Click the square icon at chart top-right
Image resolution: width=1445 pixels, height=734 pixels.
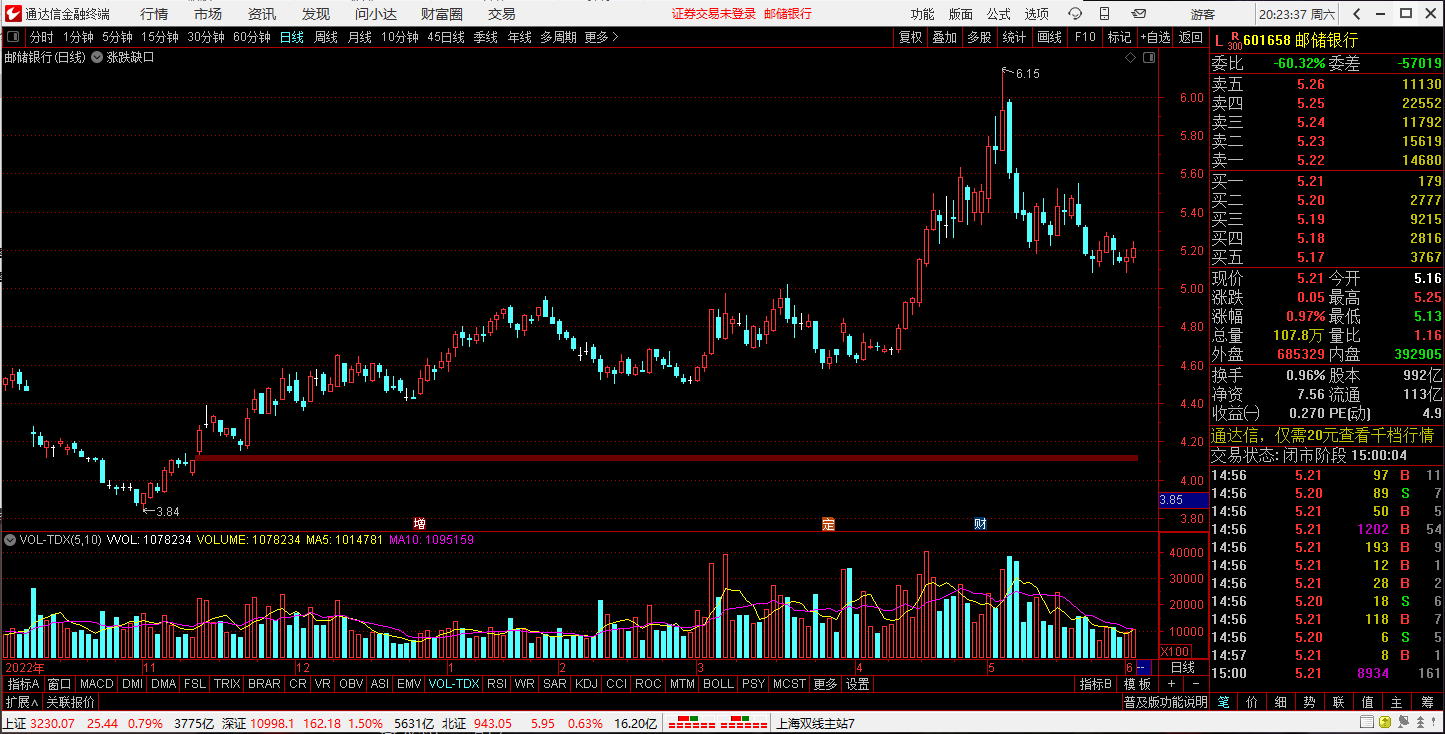point(1149,58)
